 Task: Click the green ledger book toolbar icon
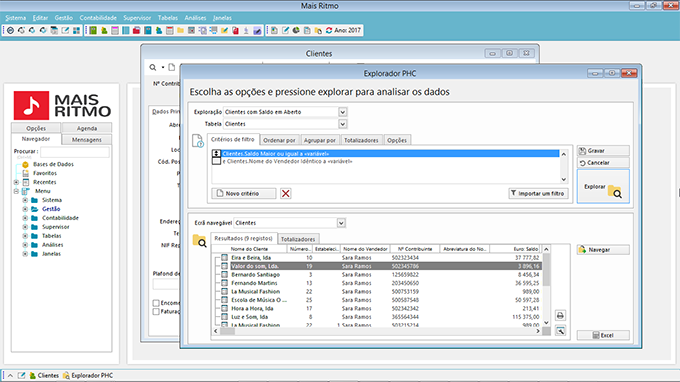click(x=93, y=30)
